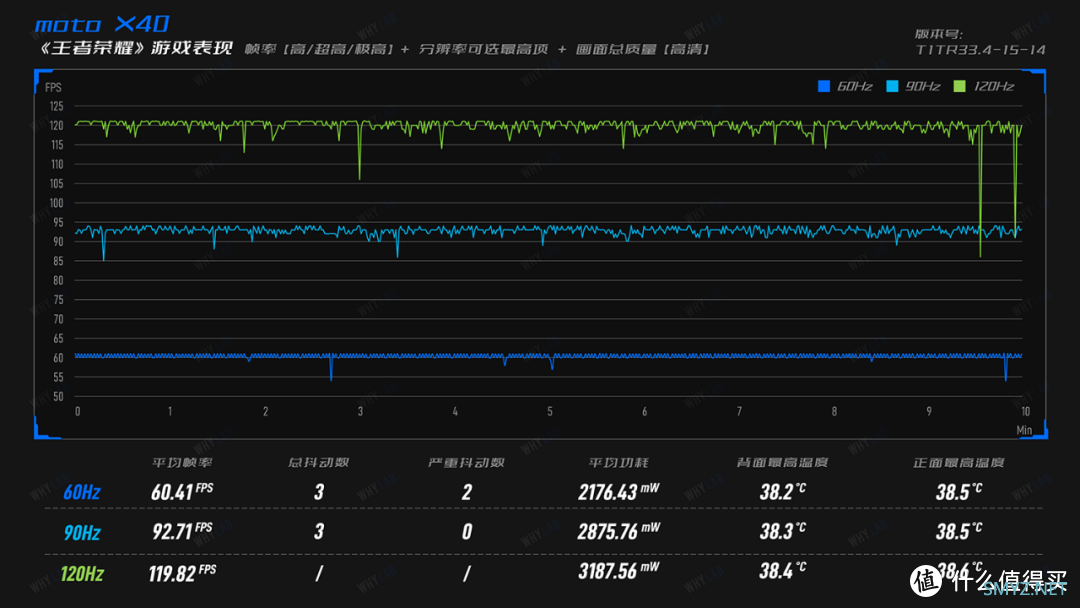The height and width of the screenshot is (608, 1080).
Task: Select the 120Hz legend label in chart
Action: click(x=994, y=86)
